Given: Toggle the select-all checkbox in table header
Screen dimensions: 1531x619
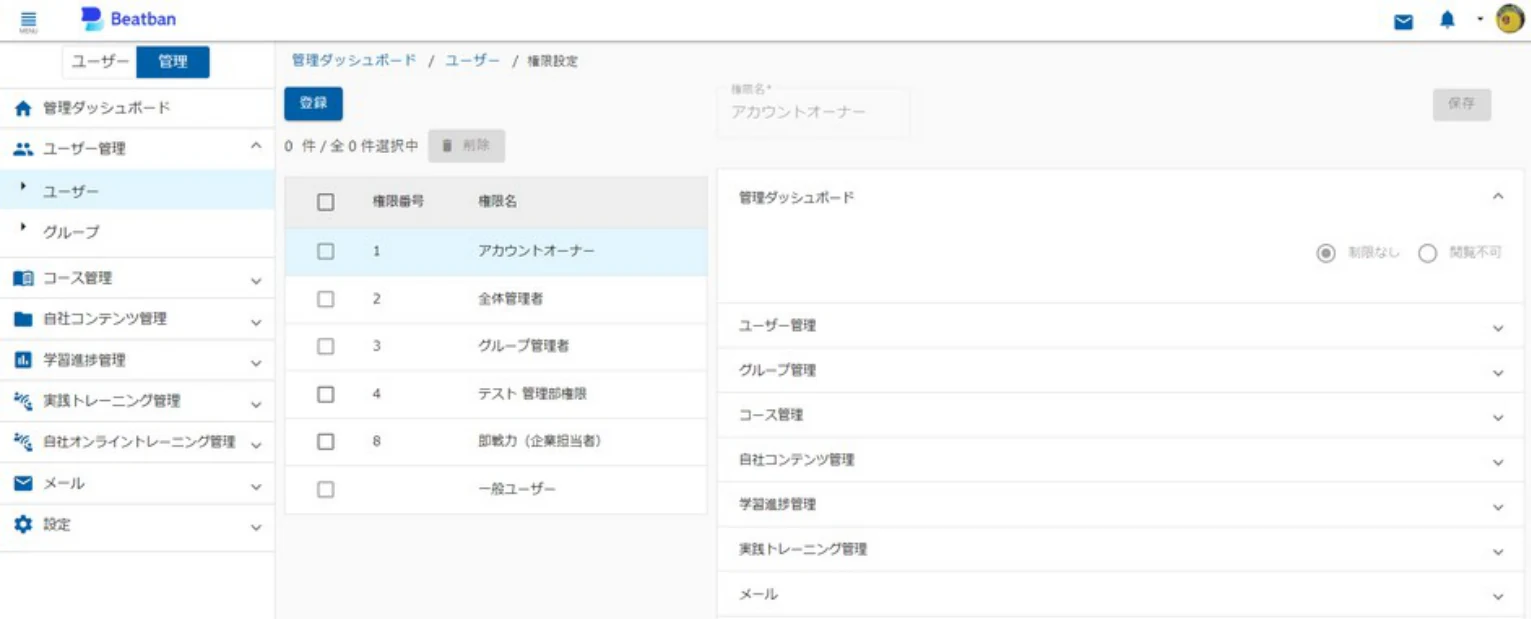Looking at the screenshot, I should [325, 202].
